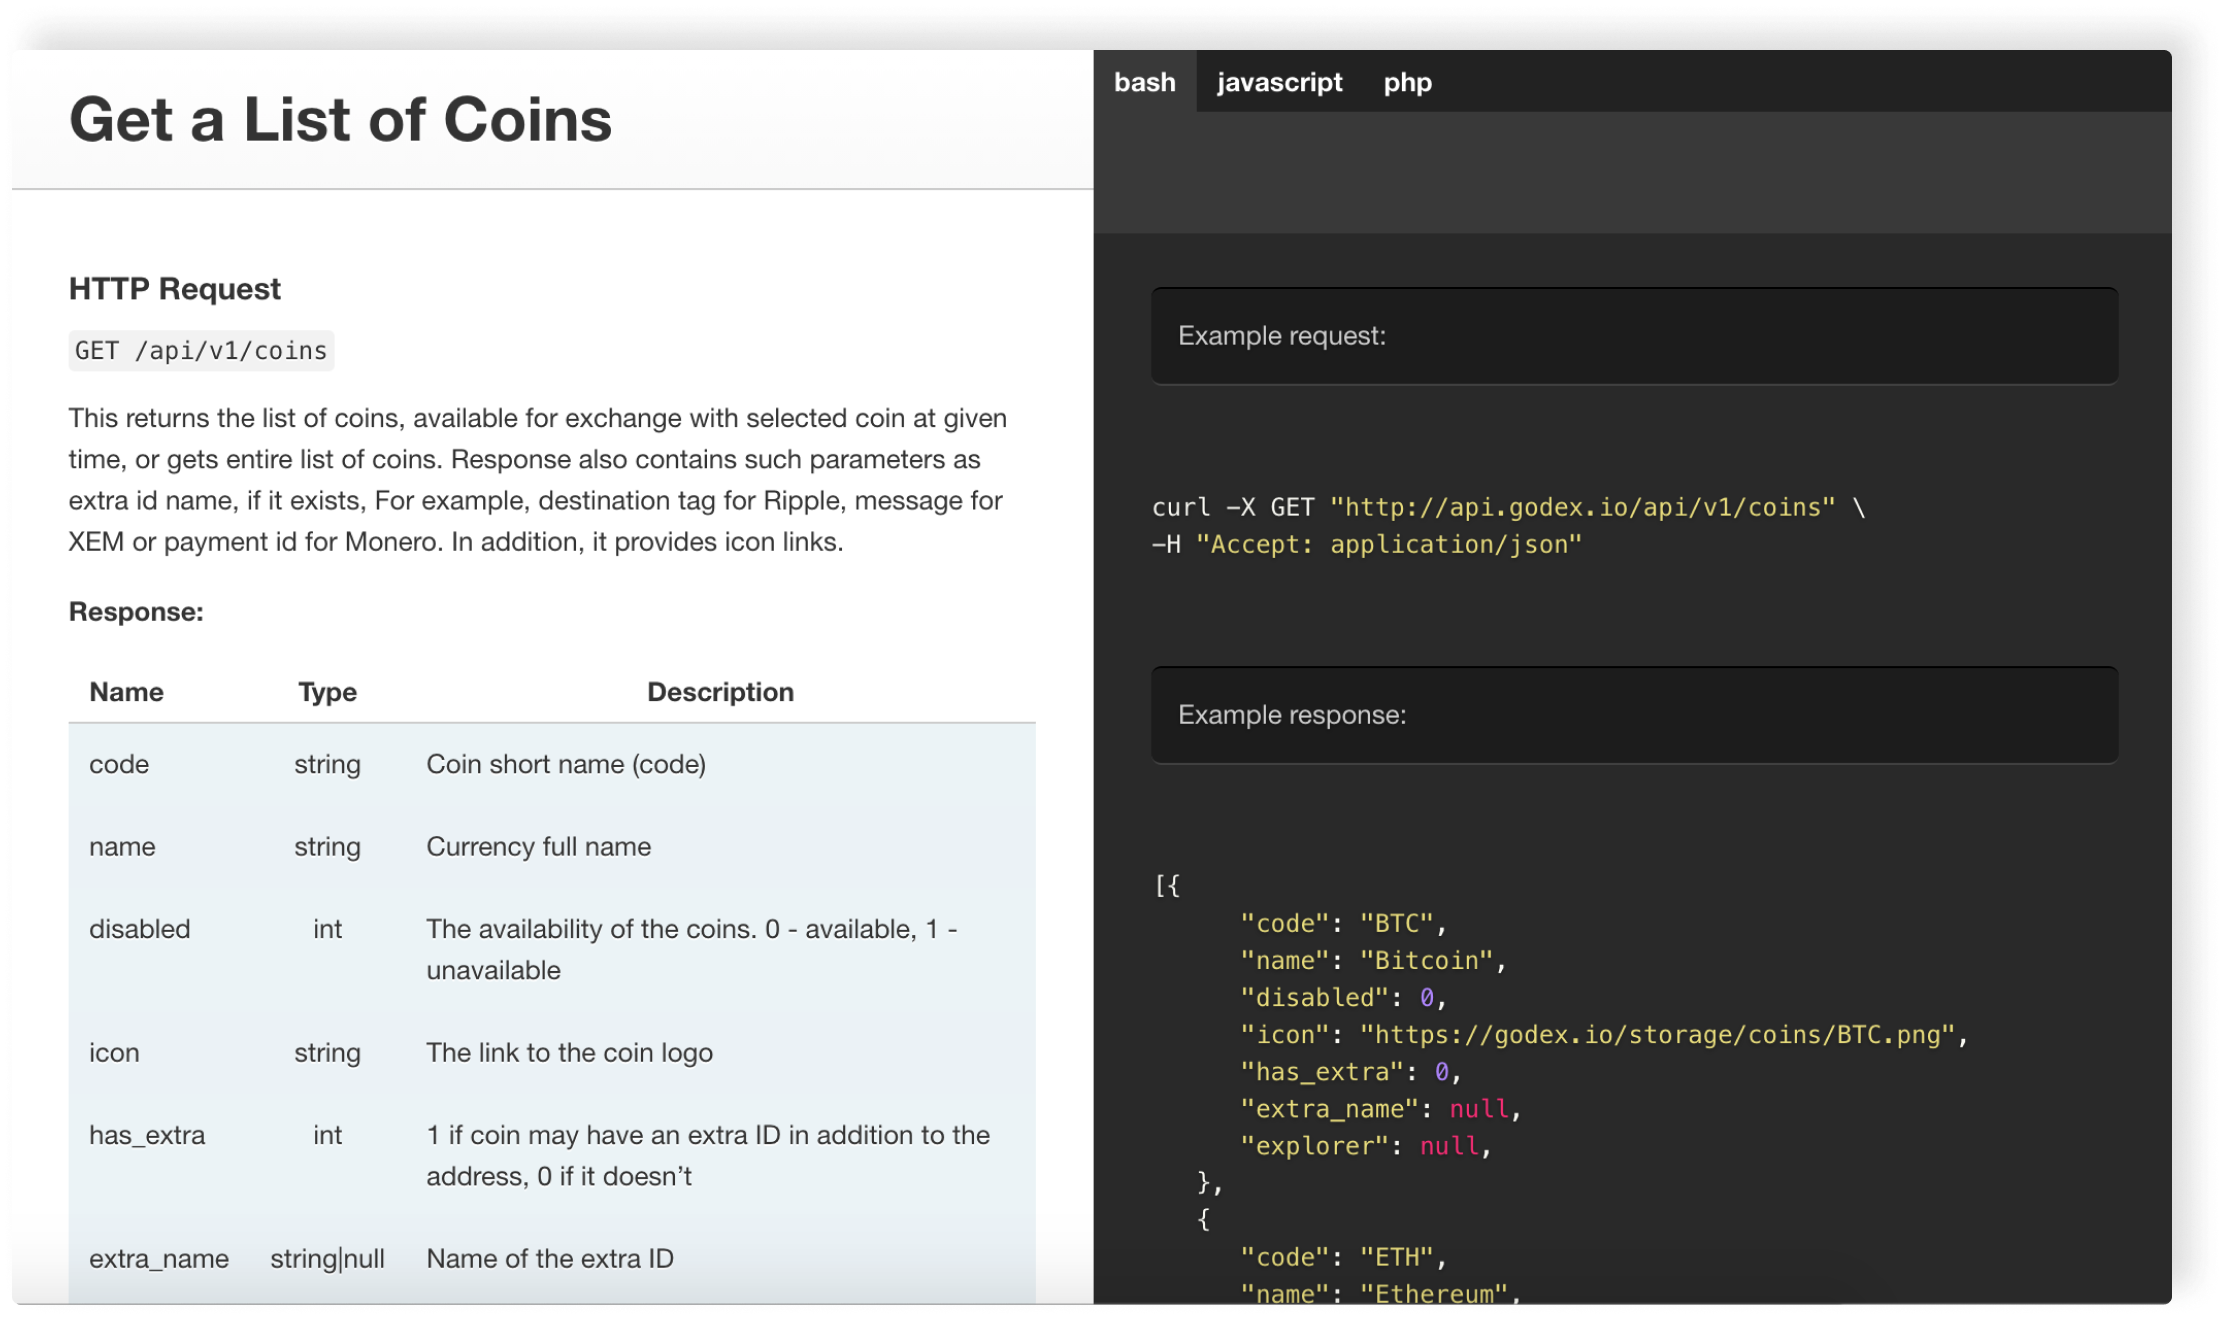2224x1319 pixels.
Task: Click the Accept application/json header string
Action: [1389, 544]
